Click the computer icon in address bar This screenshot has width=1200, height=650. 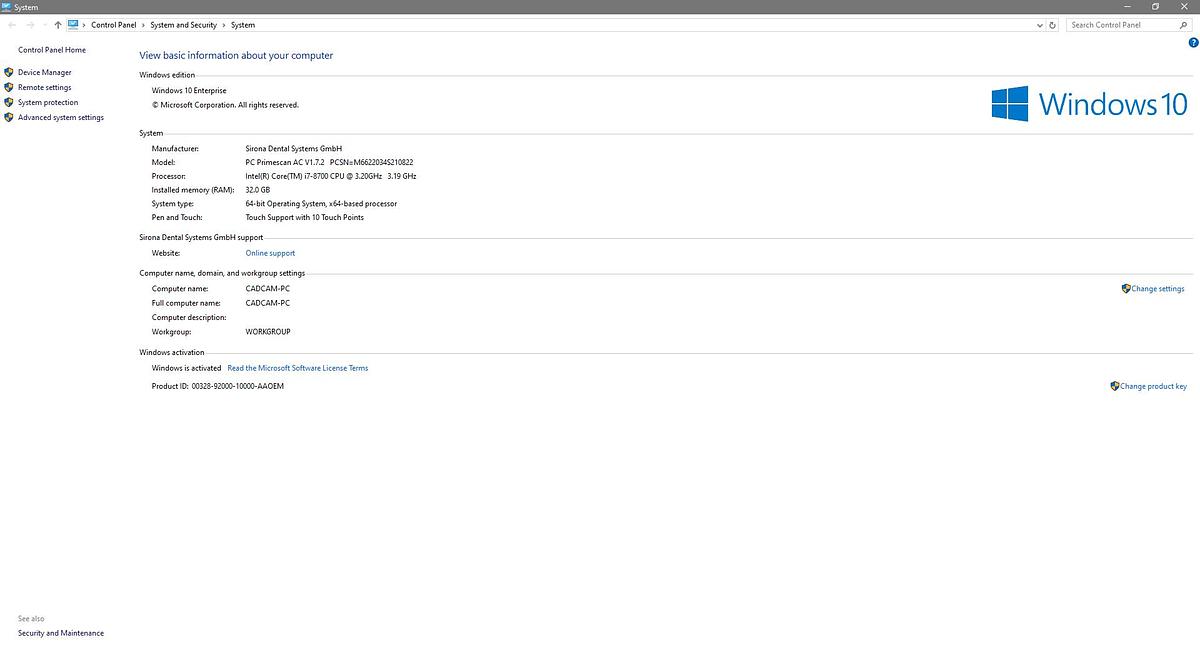(x=74, y=25)
